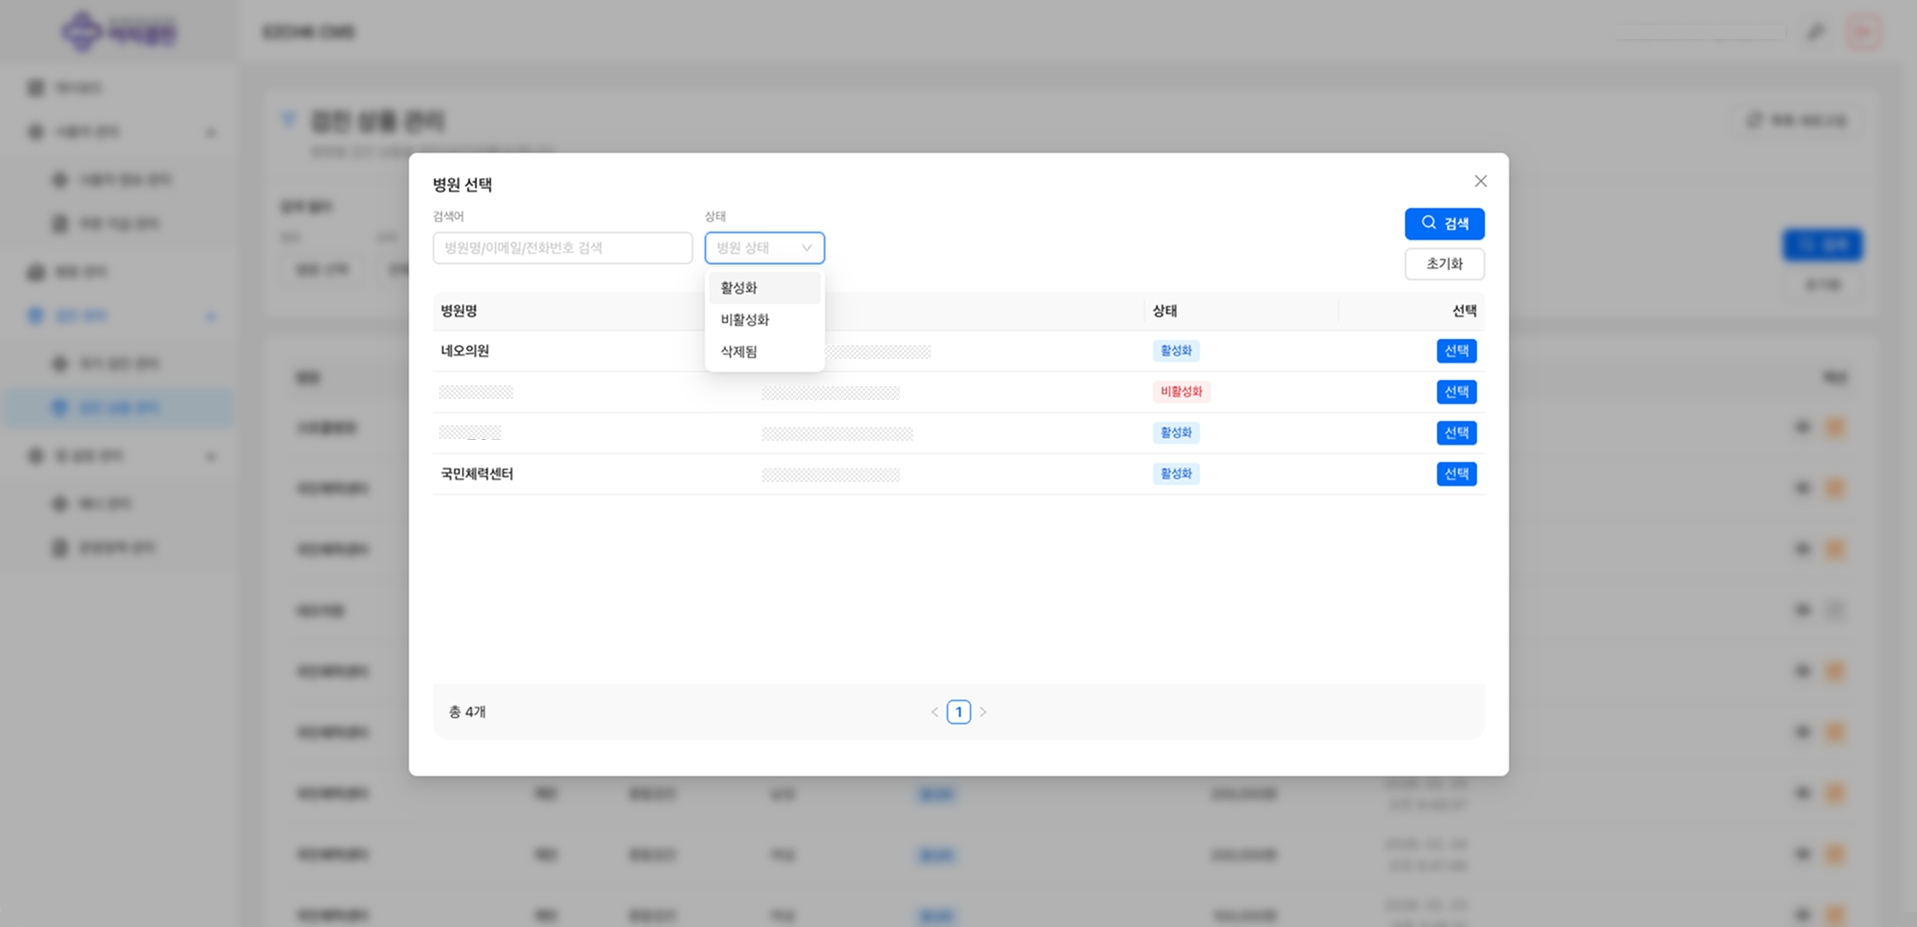Focus the 병원명/이메일/전화번호 search field
The image size is (1917, 927).
562,248
